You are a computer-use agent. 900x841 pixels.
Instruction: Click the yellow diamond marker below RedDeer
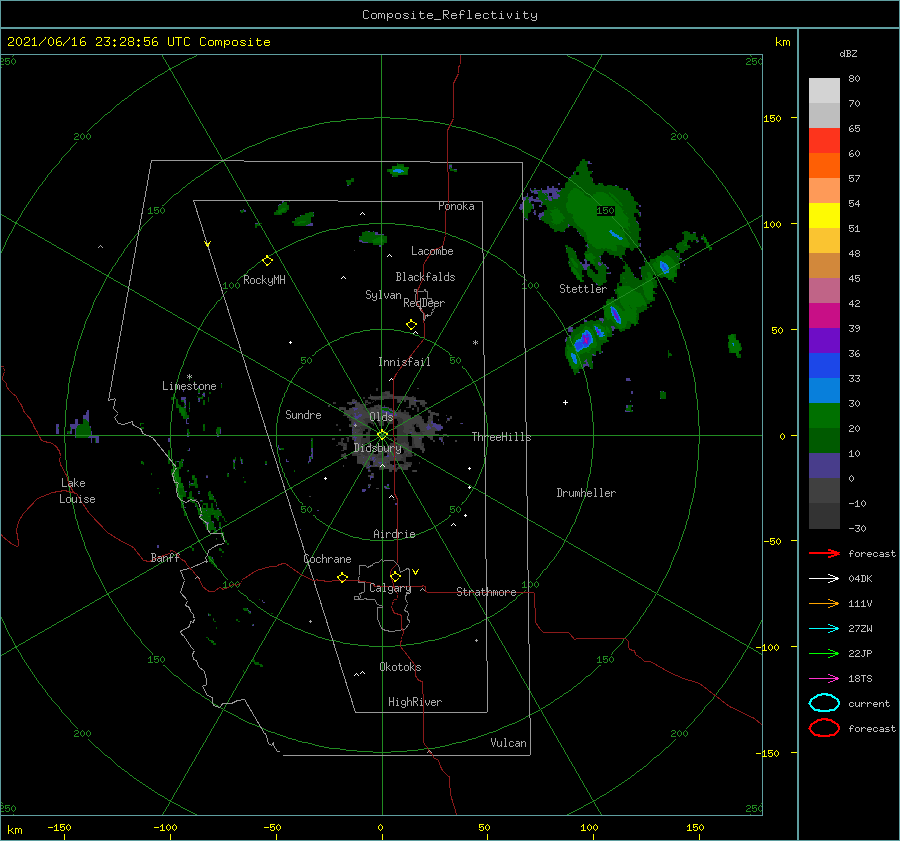411,325
